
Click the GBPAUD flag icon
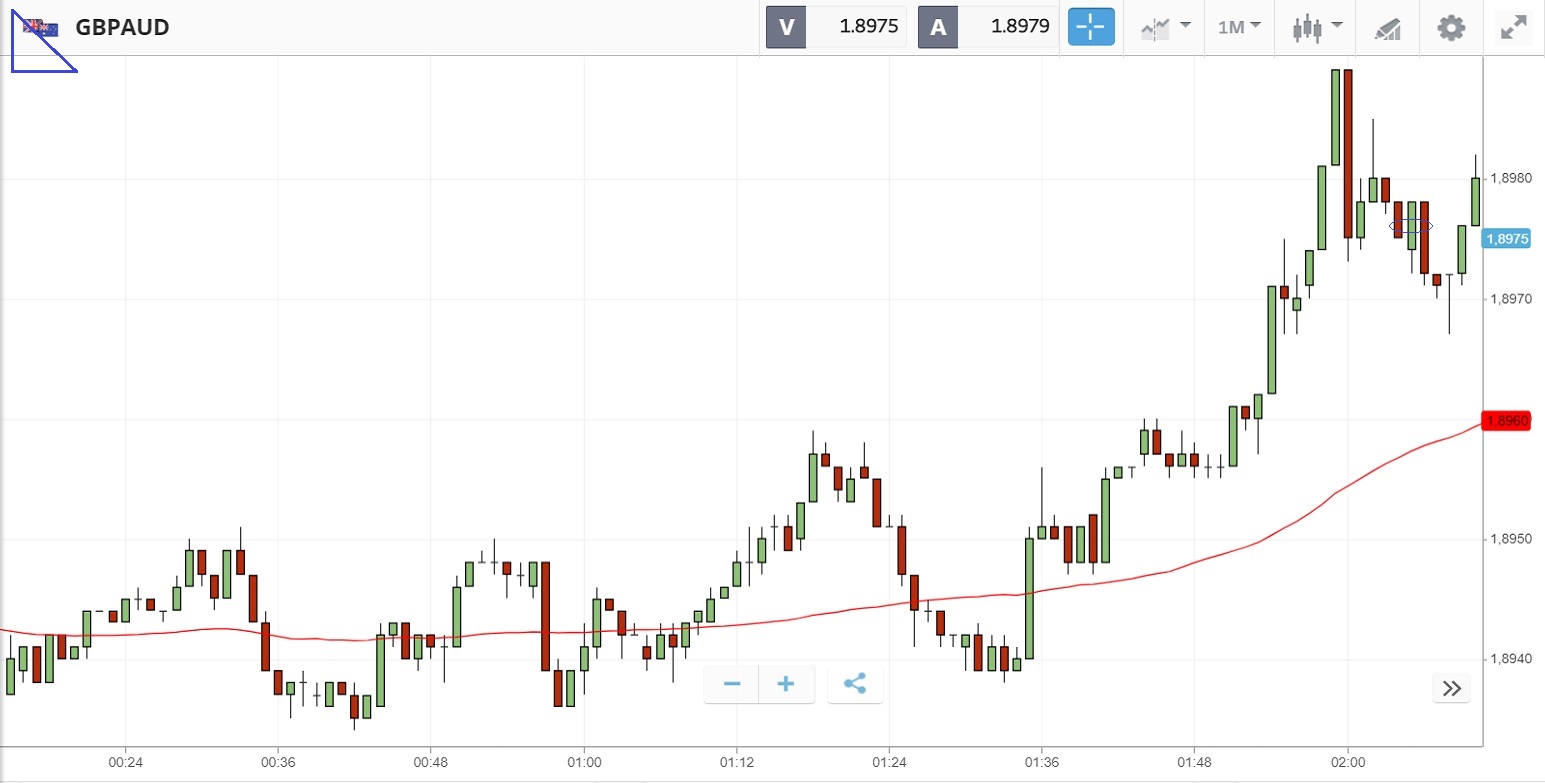(41, 28)
